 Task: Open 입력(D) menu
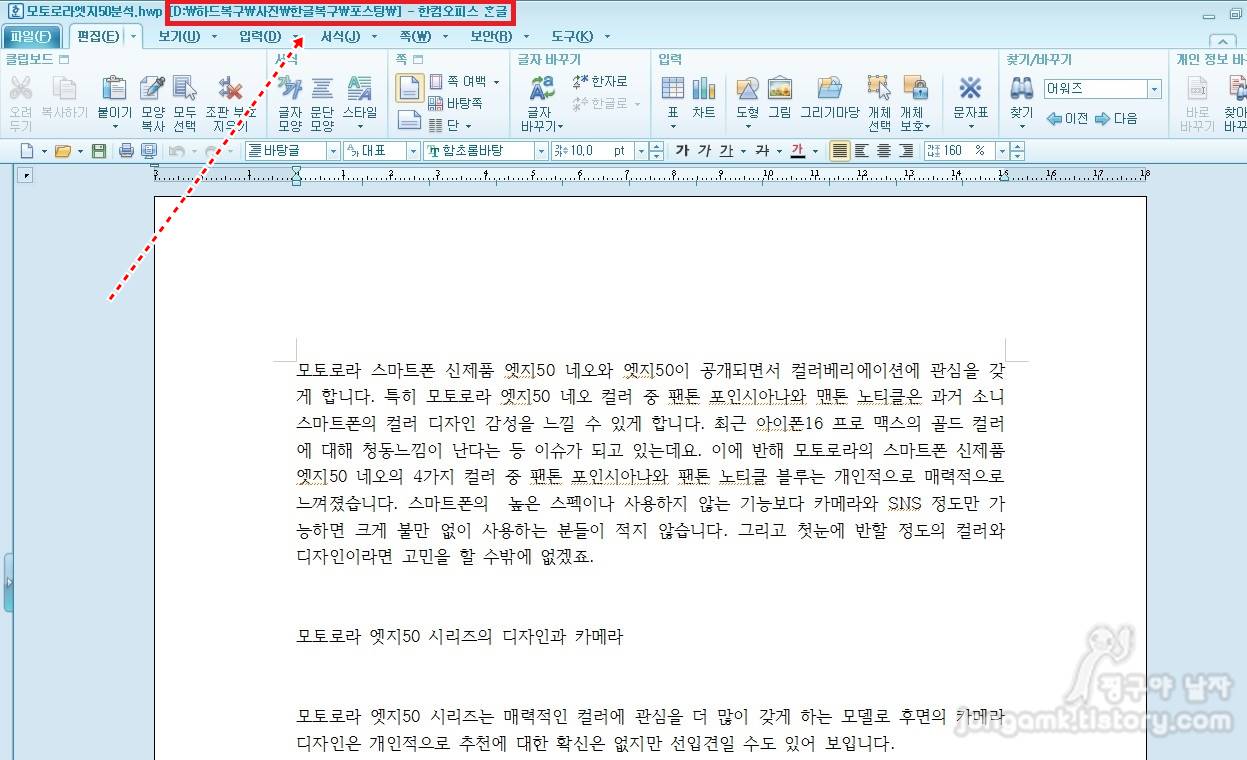coord(260,37)
